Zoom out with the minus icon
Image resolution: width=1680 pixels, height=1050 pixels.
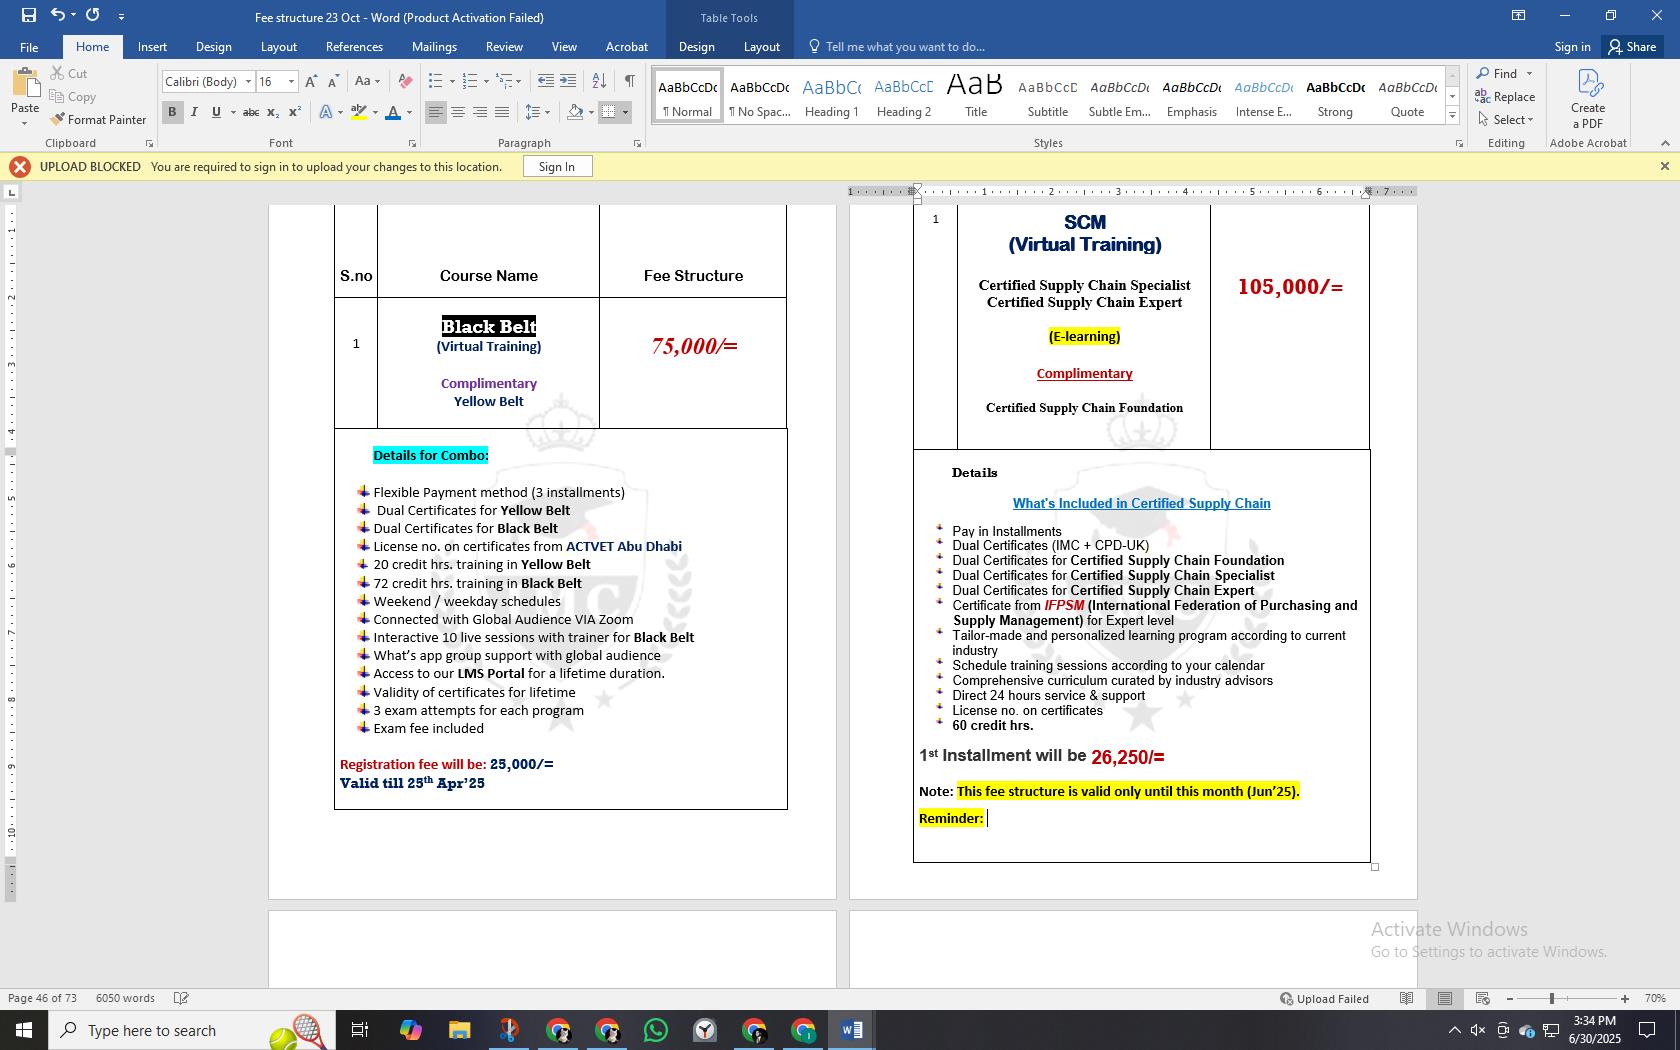point(1510,999)
